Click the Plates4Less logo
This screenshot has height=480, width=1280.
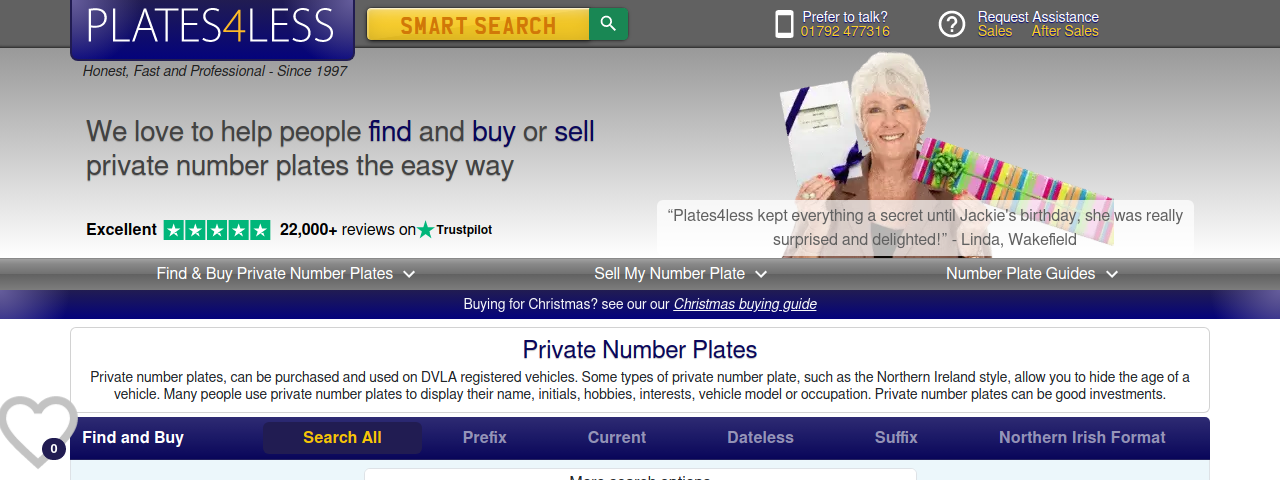tap(212, 28)
